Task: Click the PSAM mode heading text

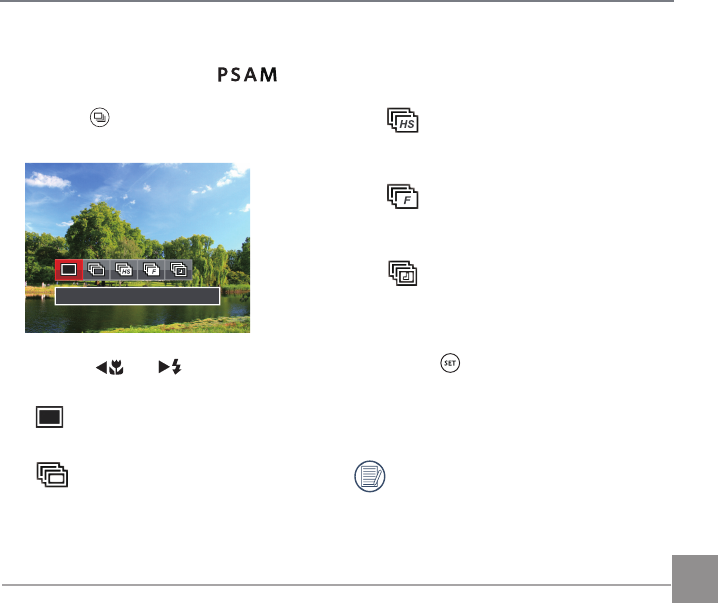Action: [247, 75]
